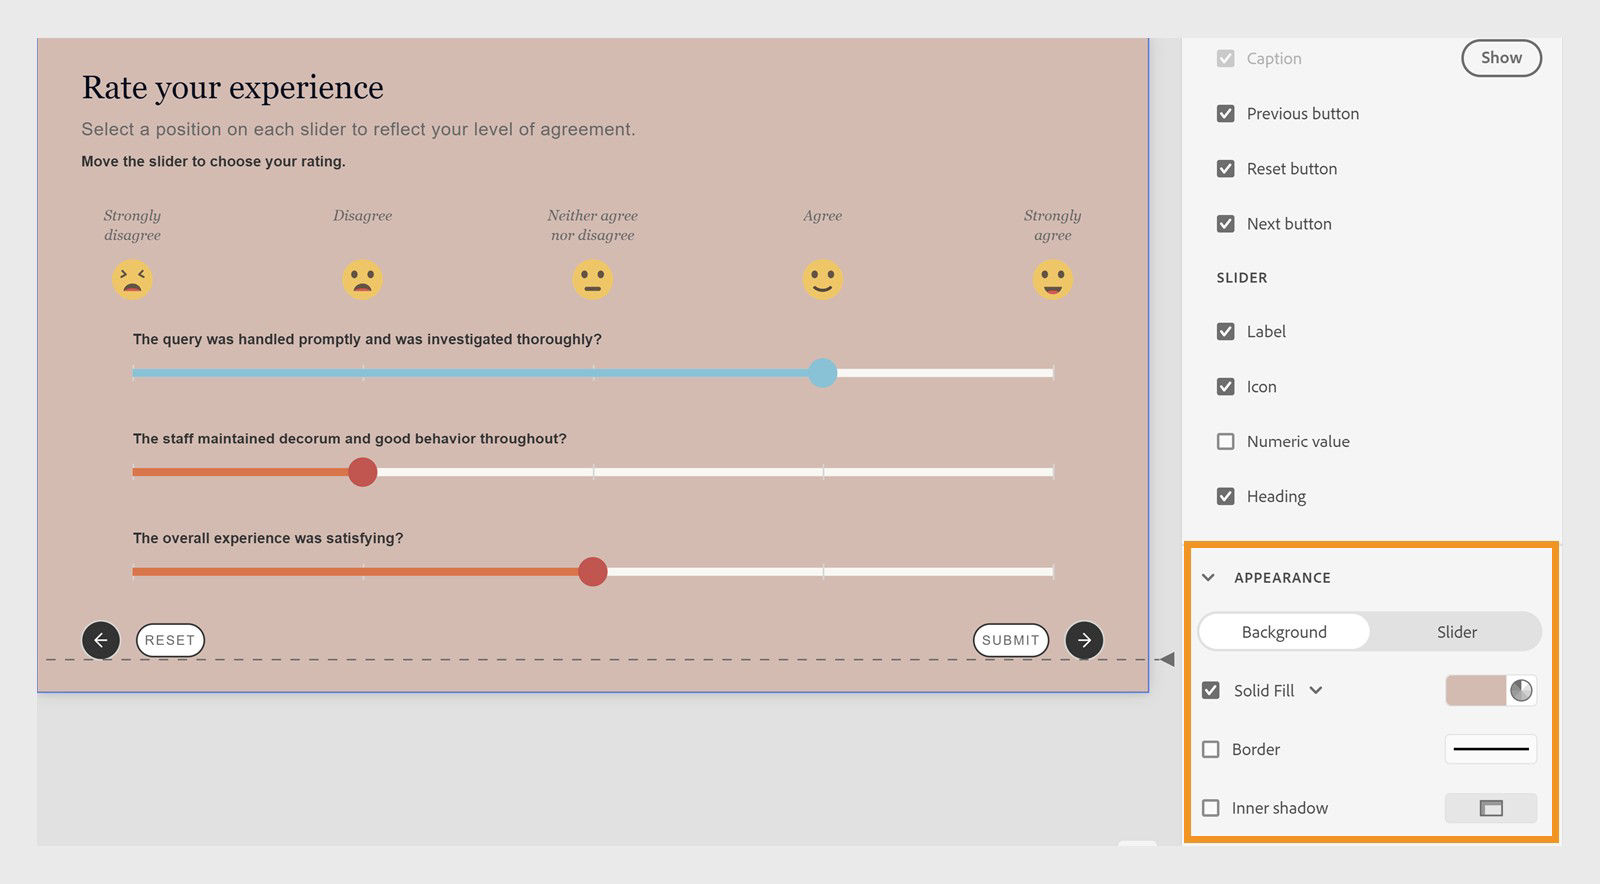Click the 'Strongly disagree' label
This screenshot has height=884, width=1600.
pos(132,225)
